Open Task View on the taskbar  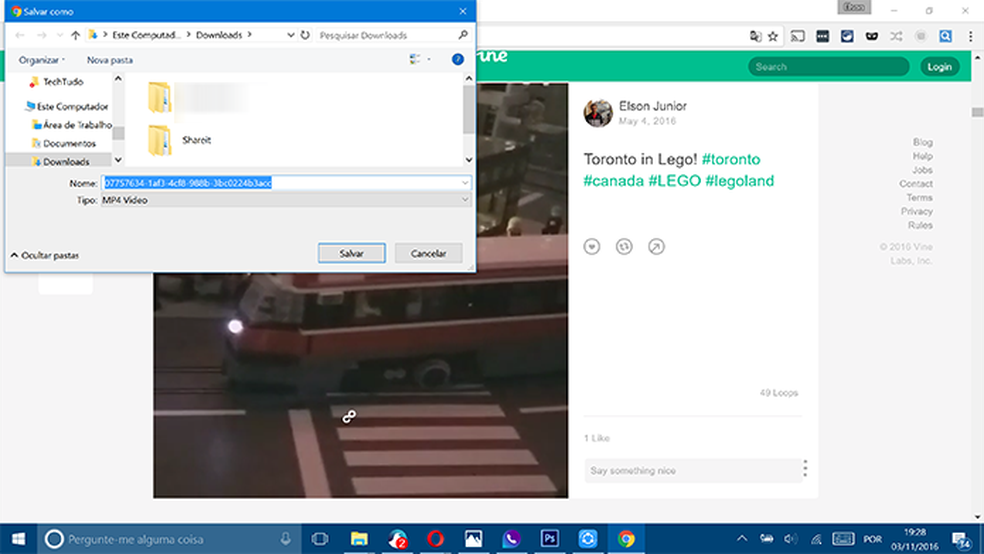[320, 539]
